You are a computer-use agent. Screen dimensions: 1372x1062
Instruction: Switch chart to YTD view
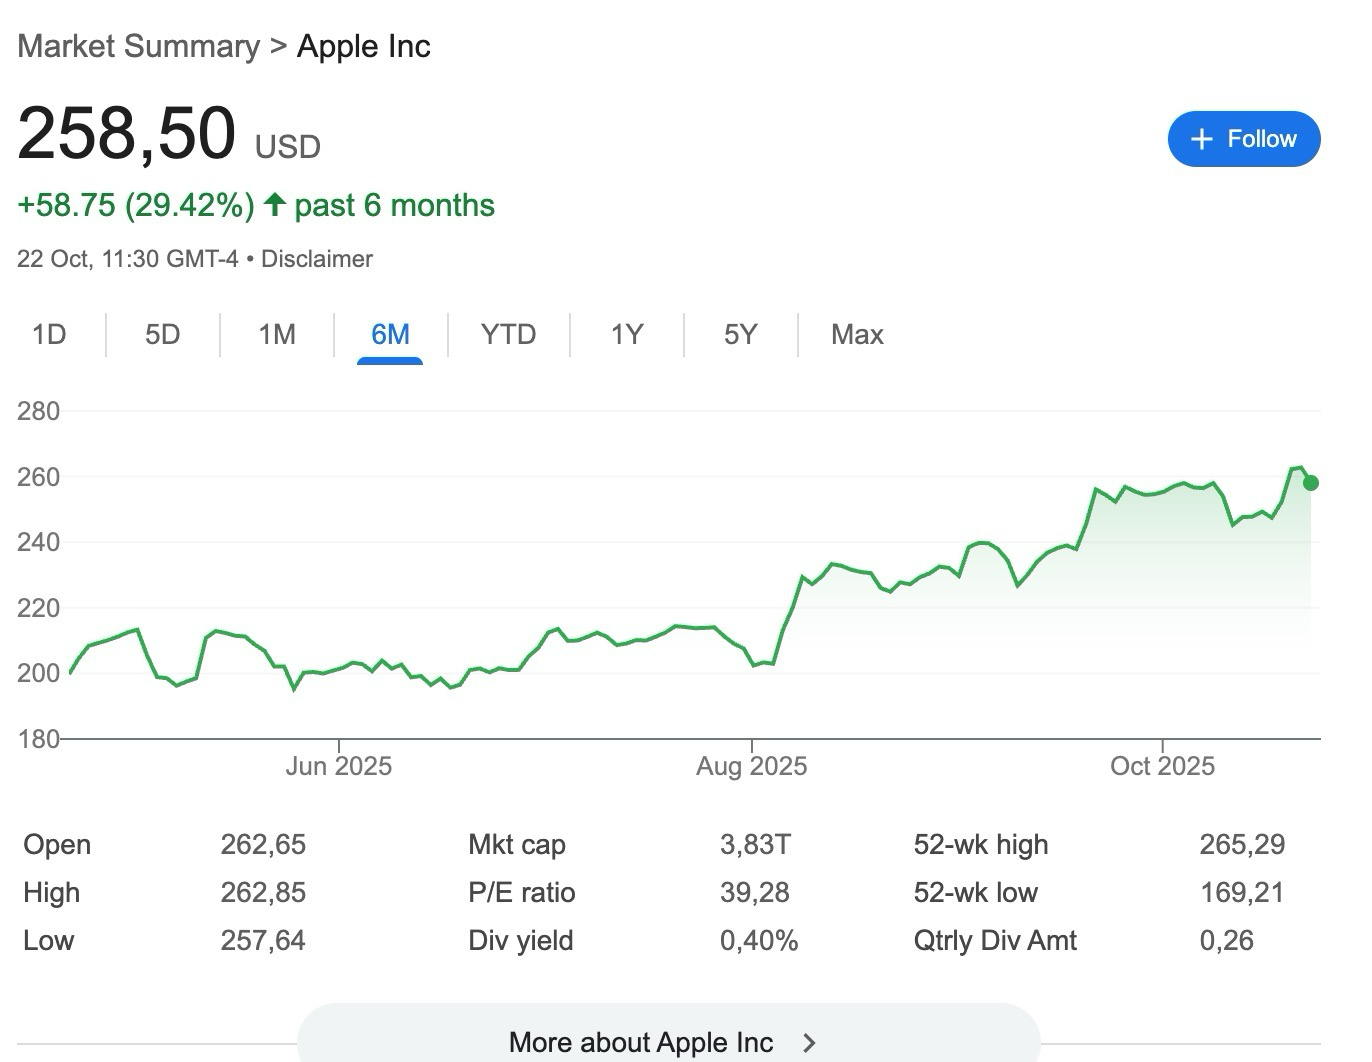point(508,334)
